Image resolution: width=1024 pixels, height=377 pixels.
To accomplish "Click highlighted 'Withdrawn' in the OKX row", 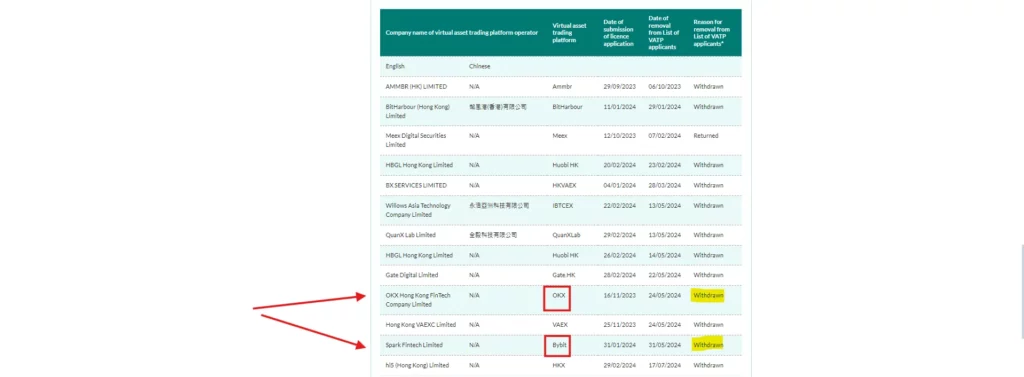I will pos(709,295).
